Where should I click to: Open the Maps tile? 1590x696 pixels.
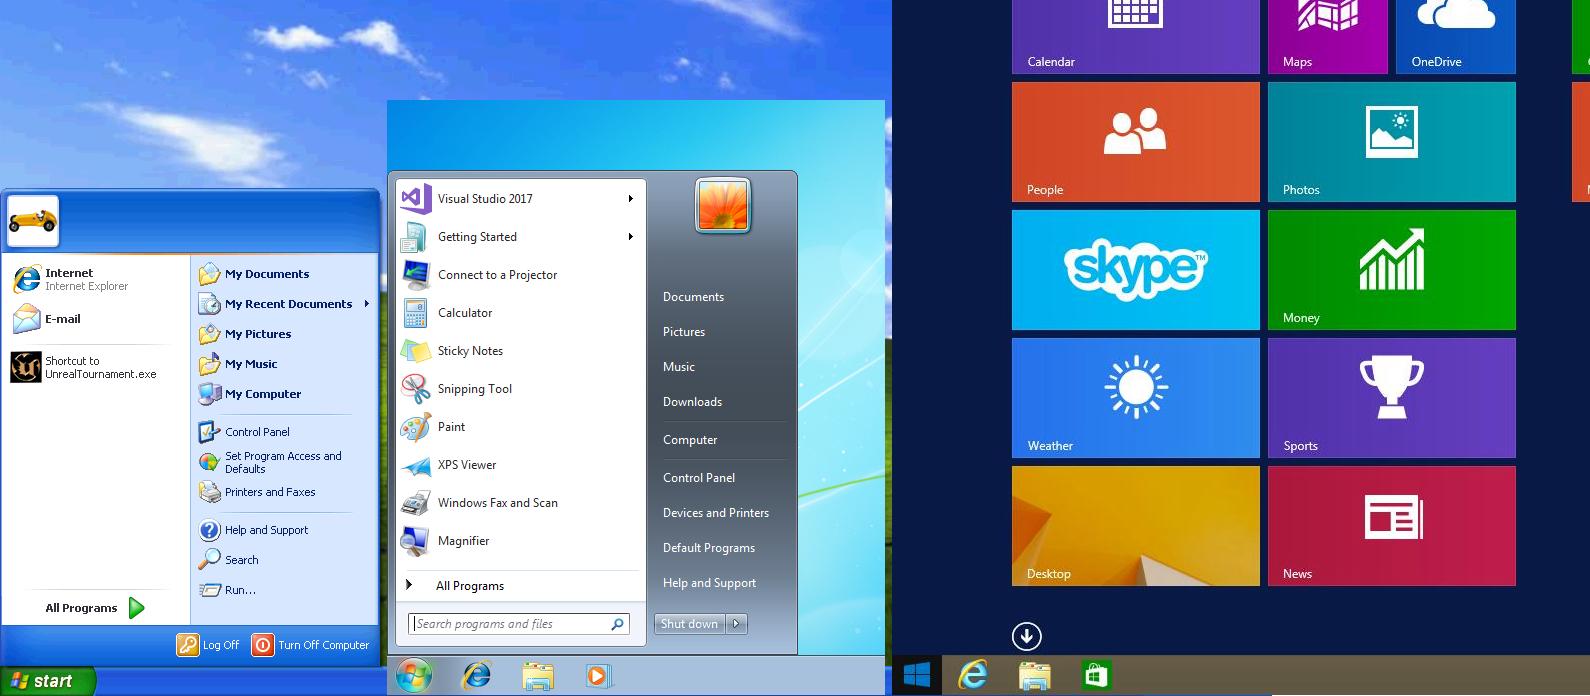1327,37
